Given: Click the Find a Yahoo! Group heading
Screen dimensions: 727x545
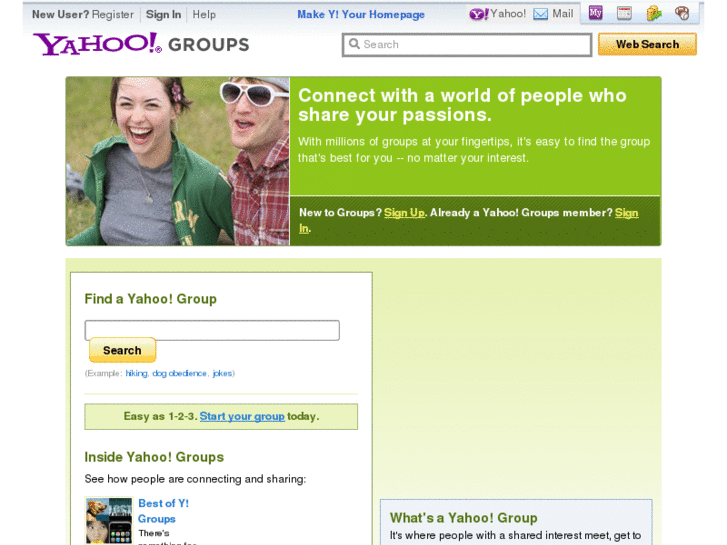Looking at the screenshot, I should point(150,299).
